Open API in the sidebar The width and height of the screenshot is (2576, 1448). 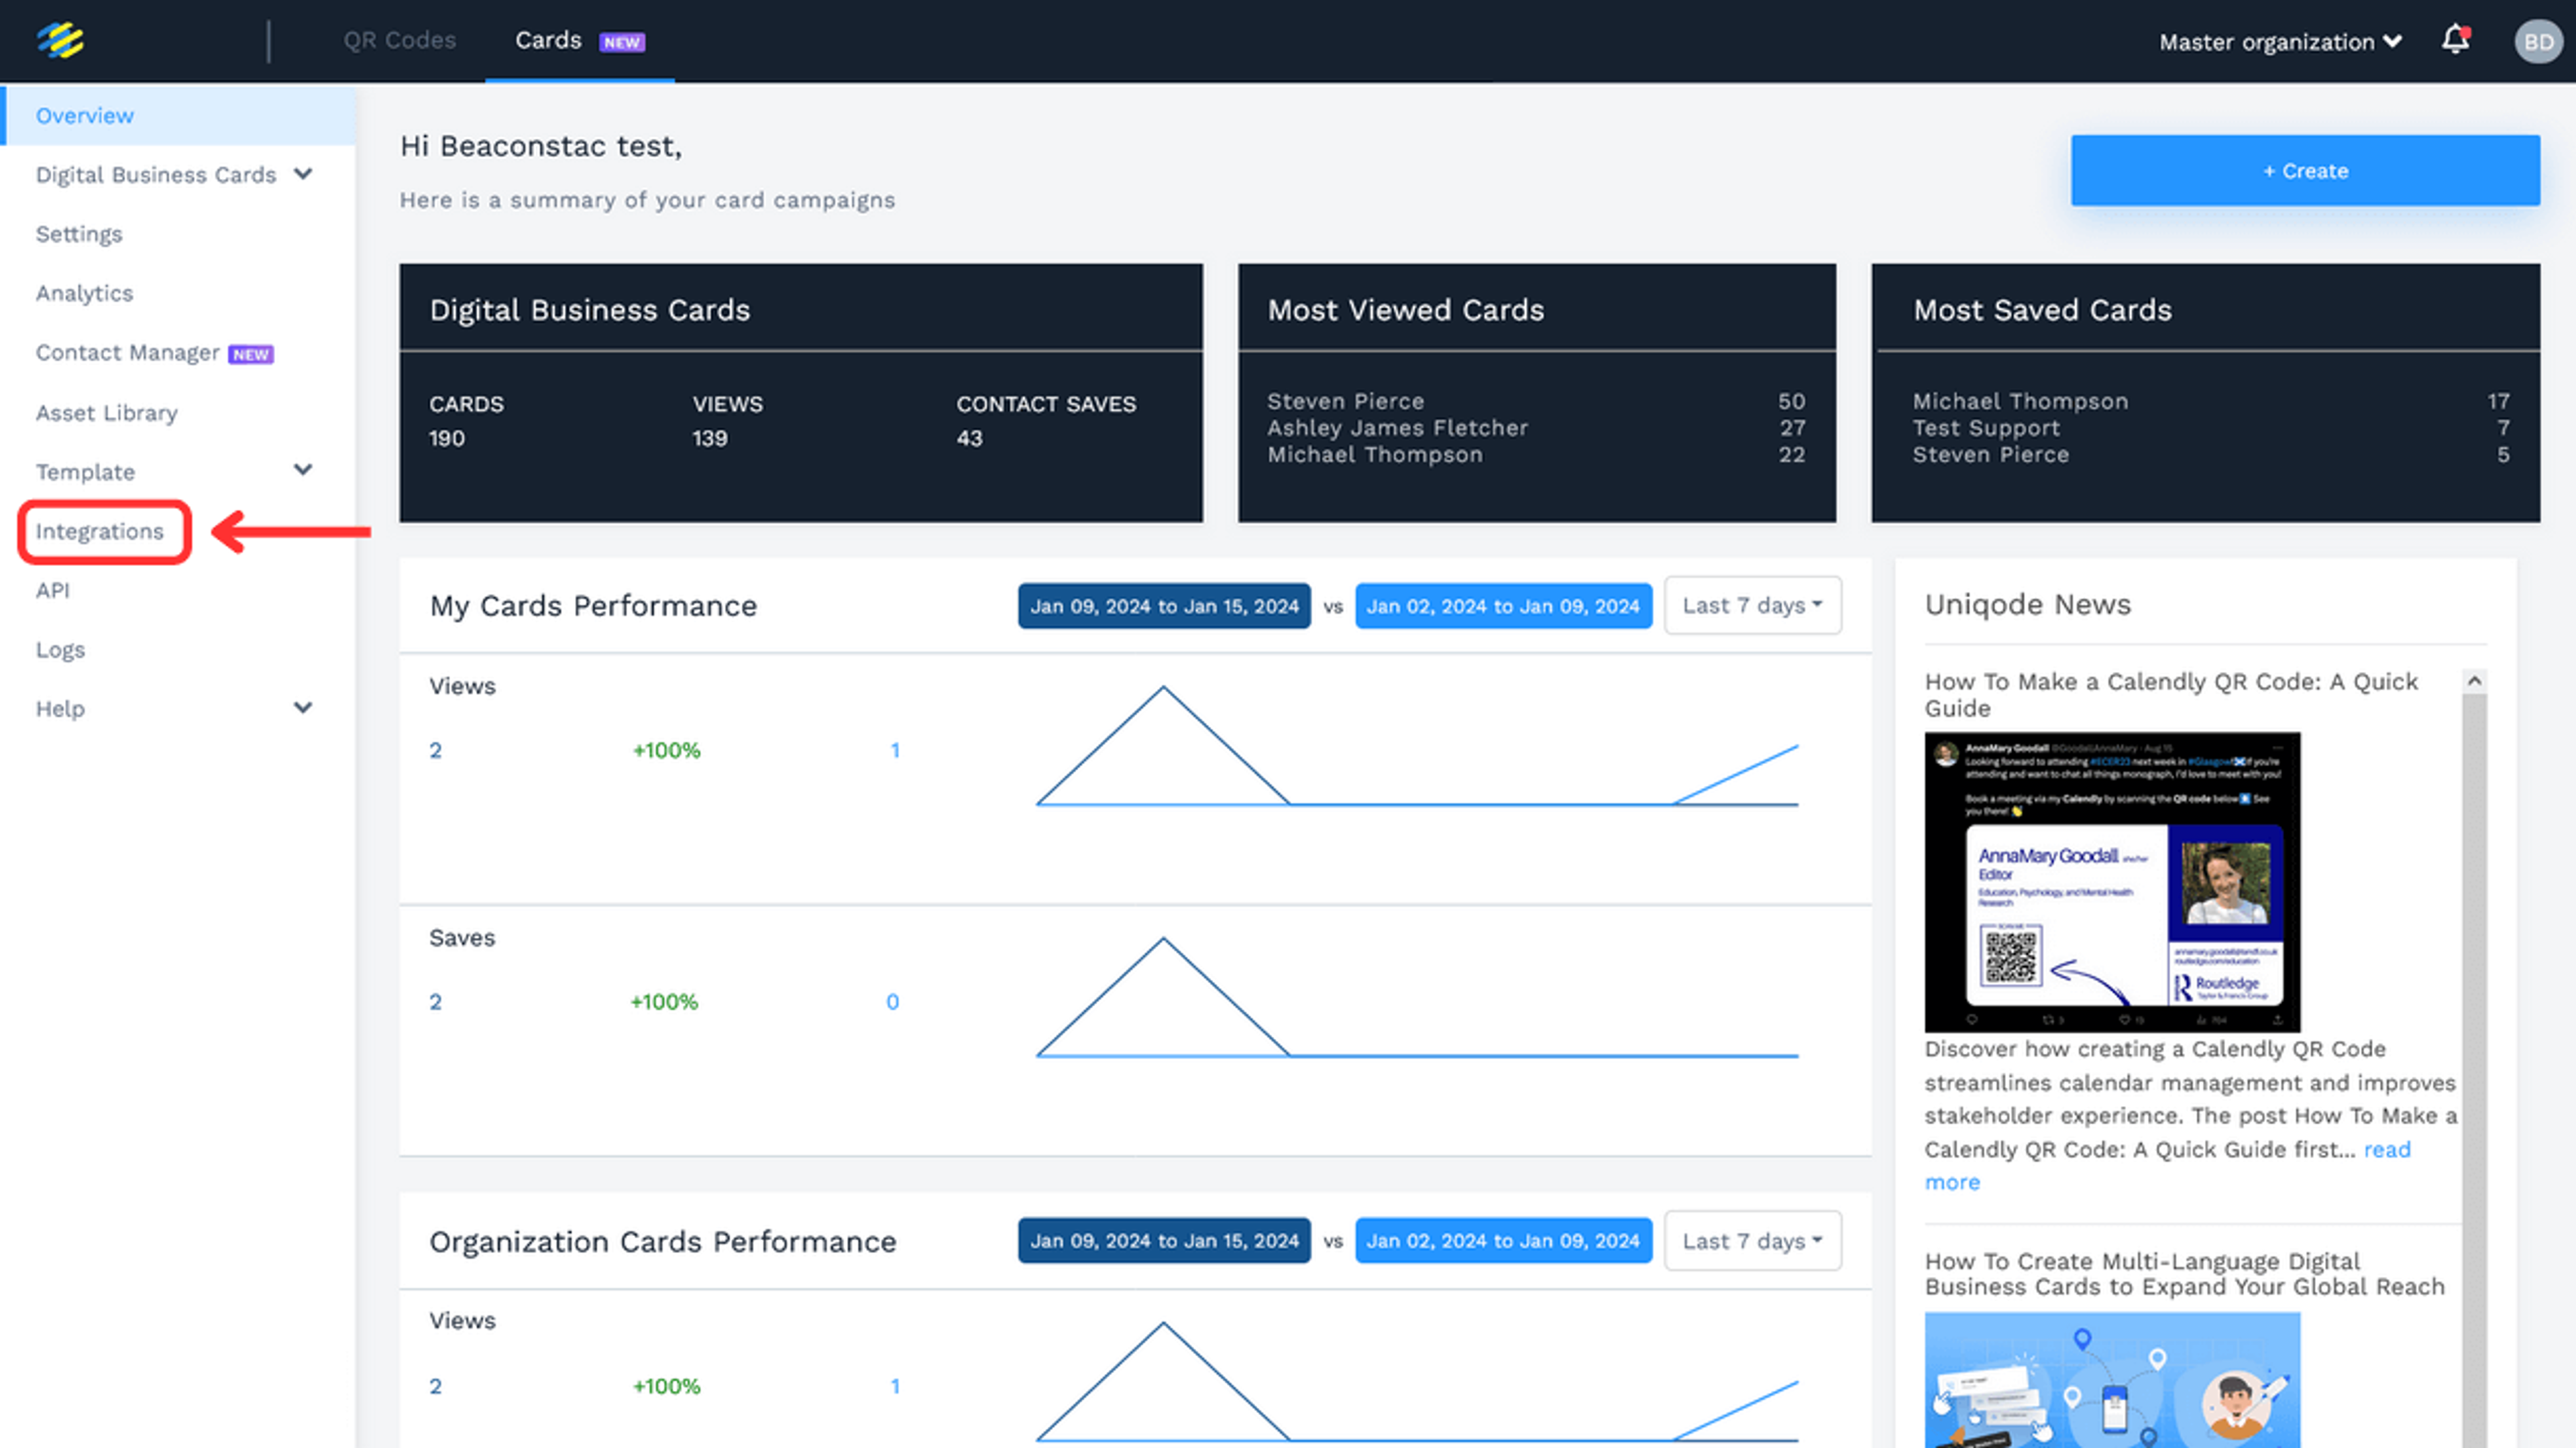[53, 590]
